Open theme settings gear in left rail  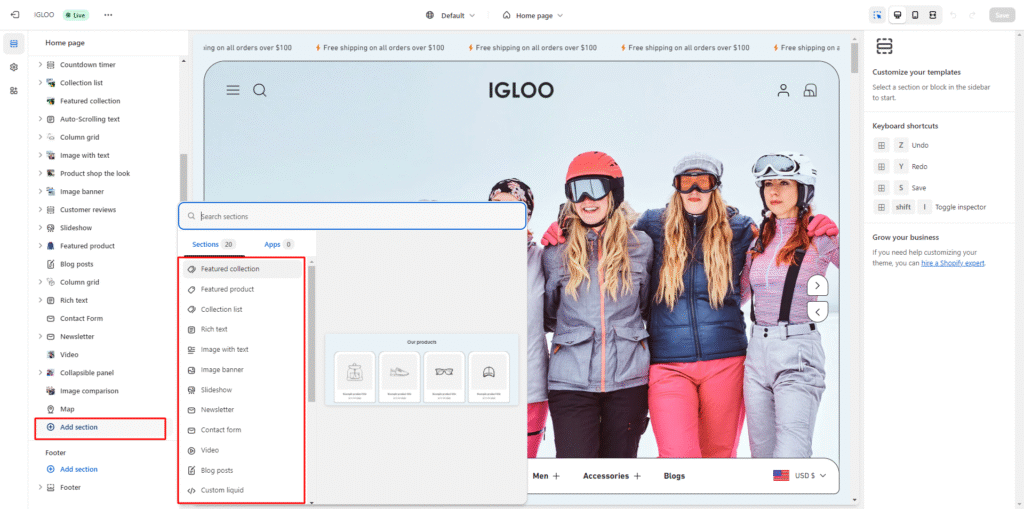14,67
